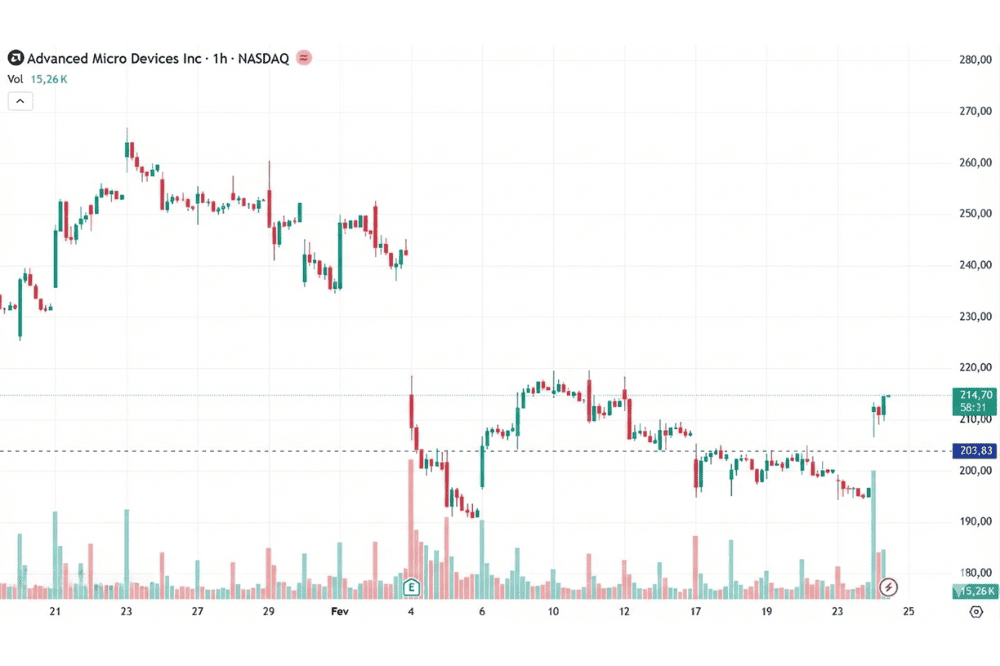Click the 230,00 label on the price scale
1000x666 pixels.
(973, 316)
